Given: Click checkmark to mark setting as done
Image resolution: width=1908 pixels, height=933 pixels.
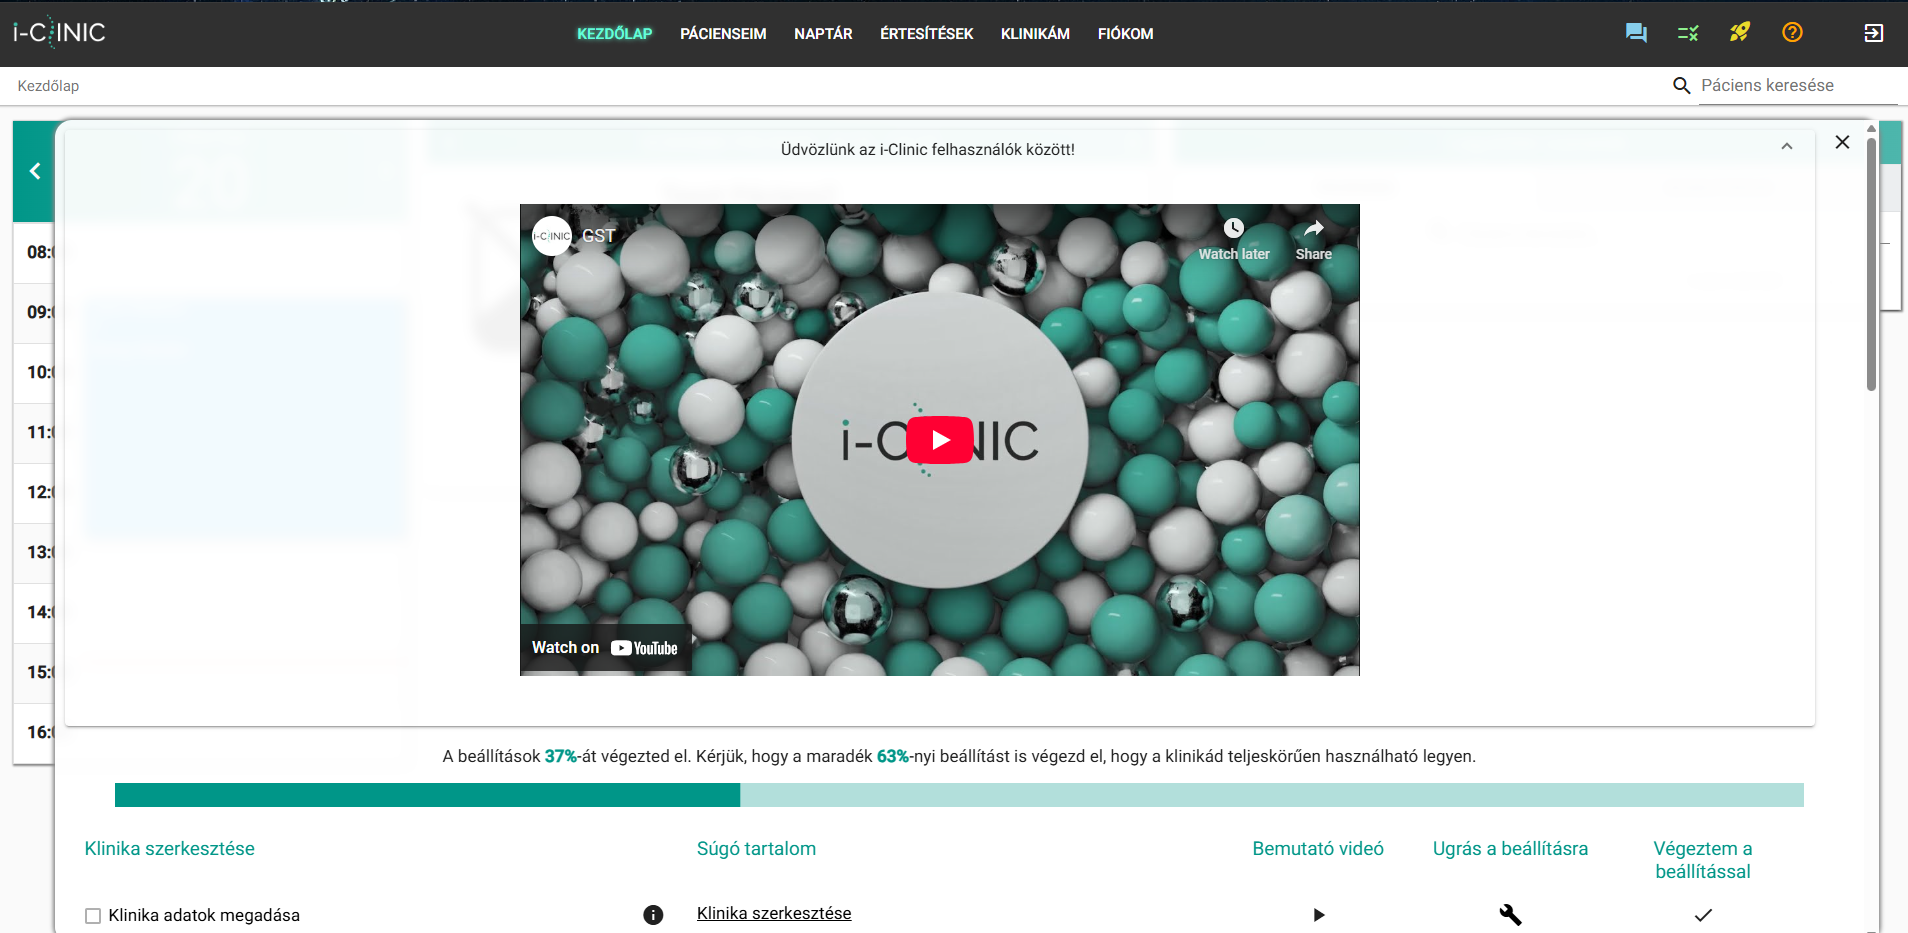Looking at the screenshot, I should point(1703,915).
